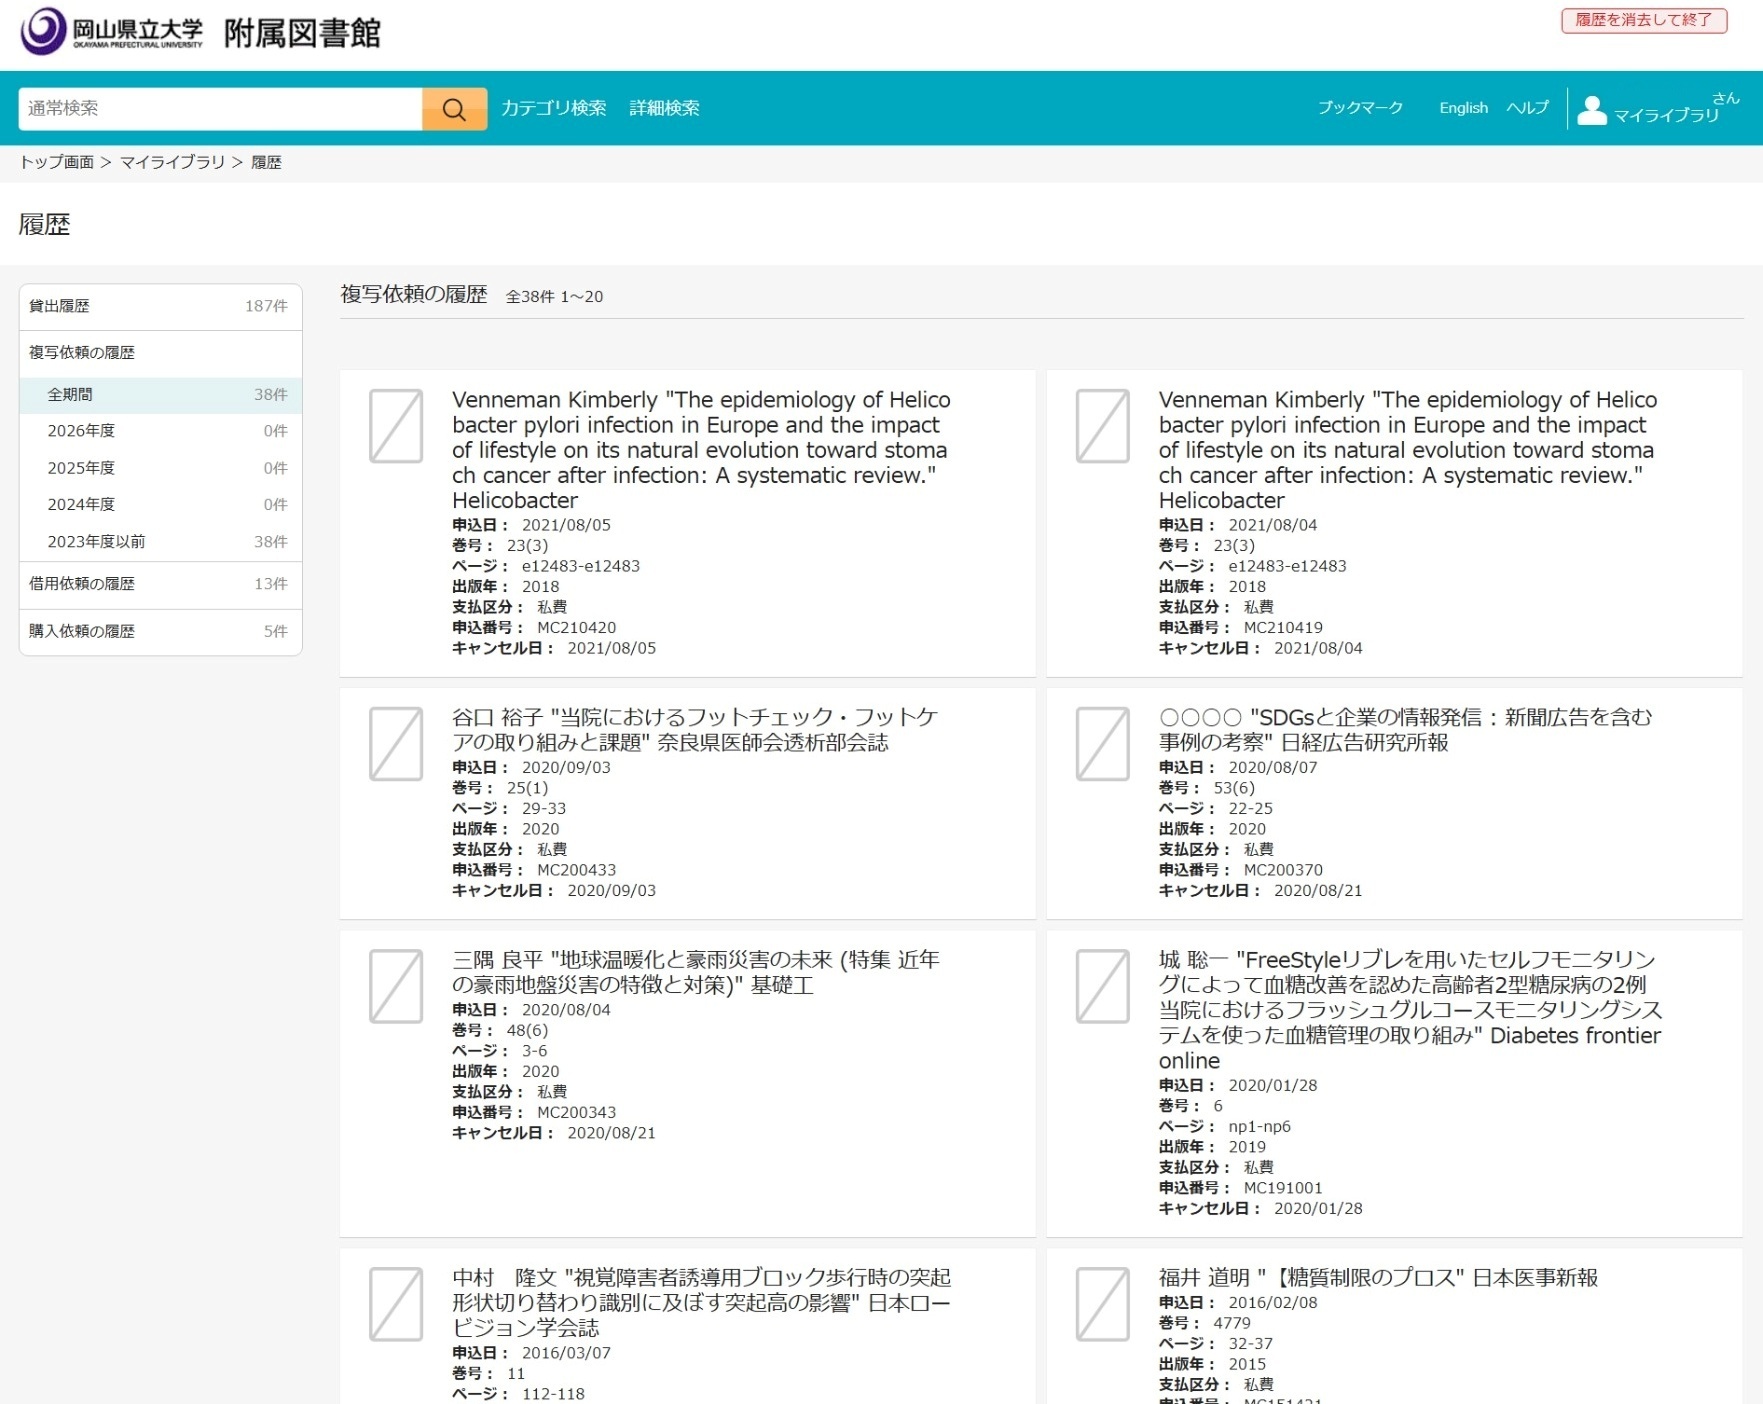Viewport: 1763px width, 1404px height.
Task: Switch language to English
Action: pyautogui.click(x=1463, y=108)
